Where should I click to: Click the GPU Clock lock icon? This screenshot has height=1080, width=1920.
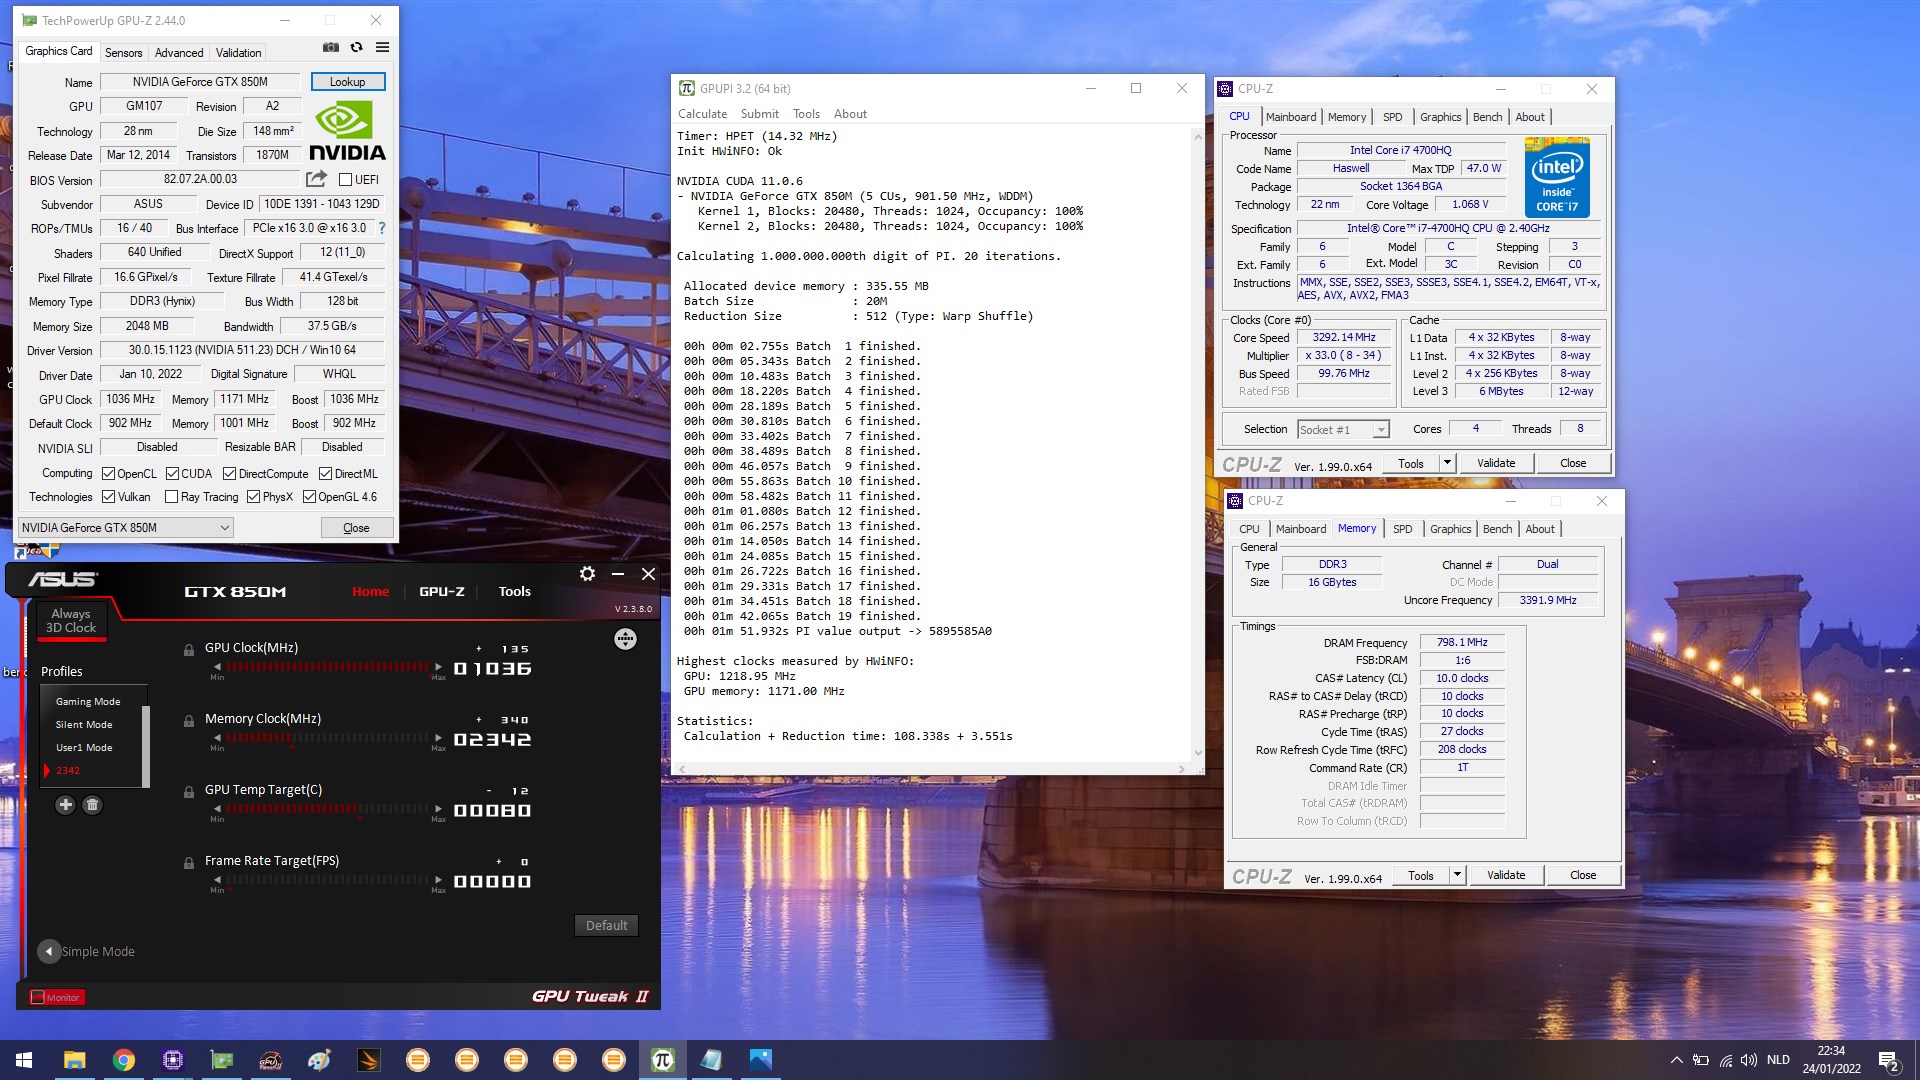pos(189,649)
